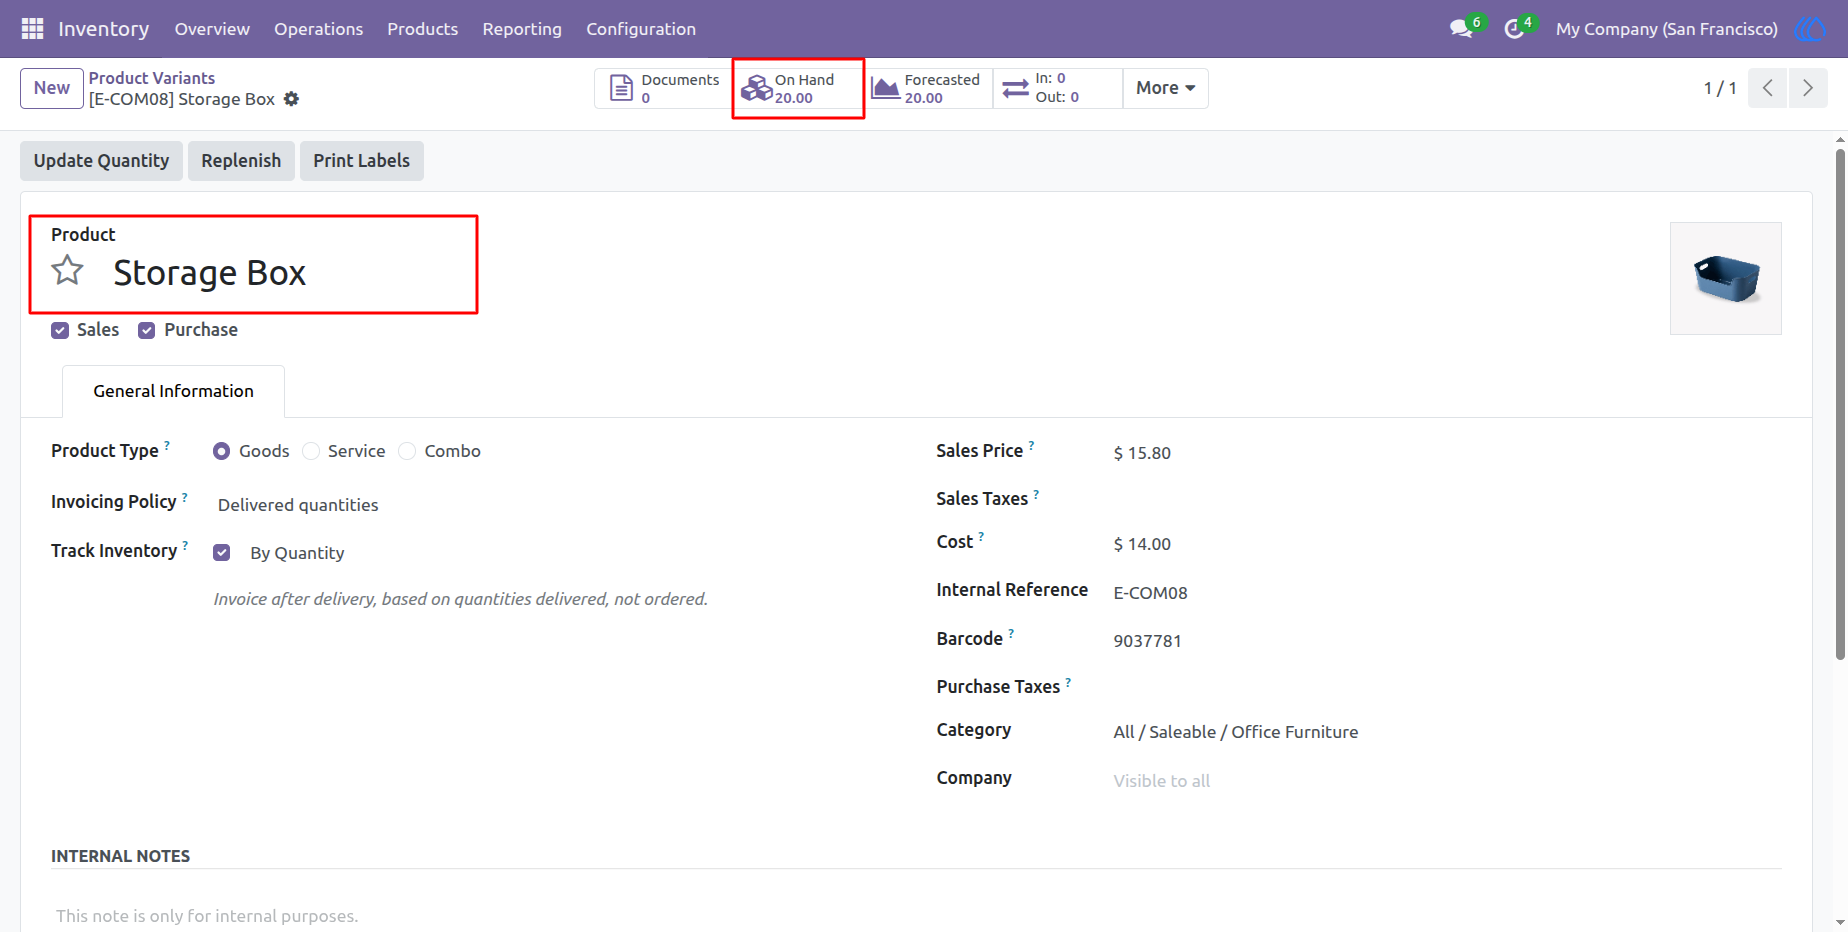Open the conversations chat bubble icon
Image resolution: width=1848 pixels, height=932 pixels.
(1461, 29)
